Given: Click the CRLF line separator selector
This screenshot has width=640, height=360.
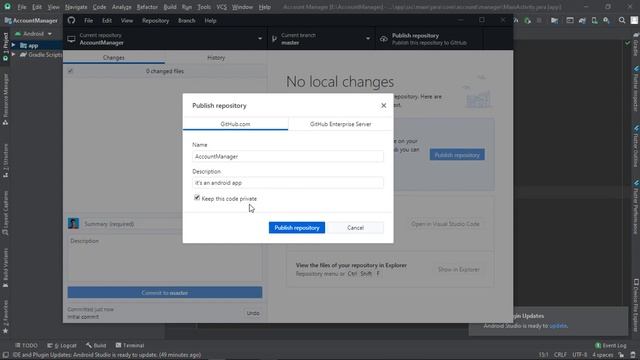Looking at the screenshot, I should [x=560, y=355].
